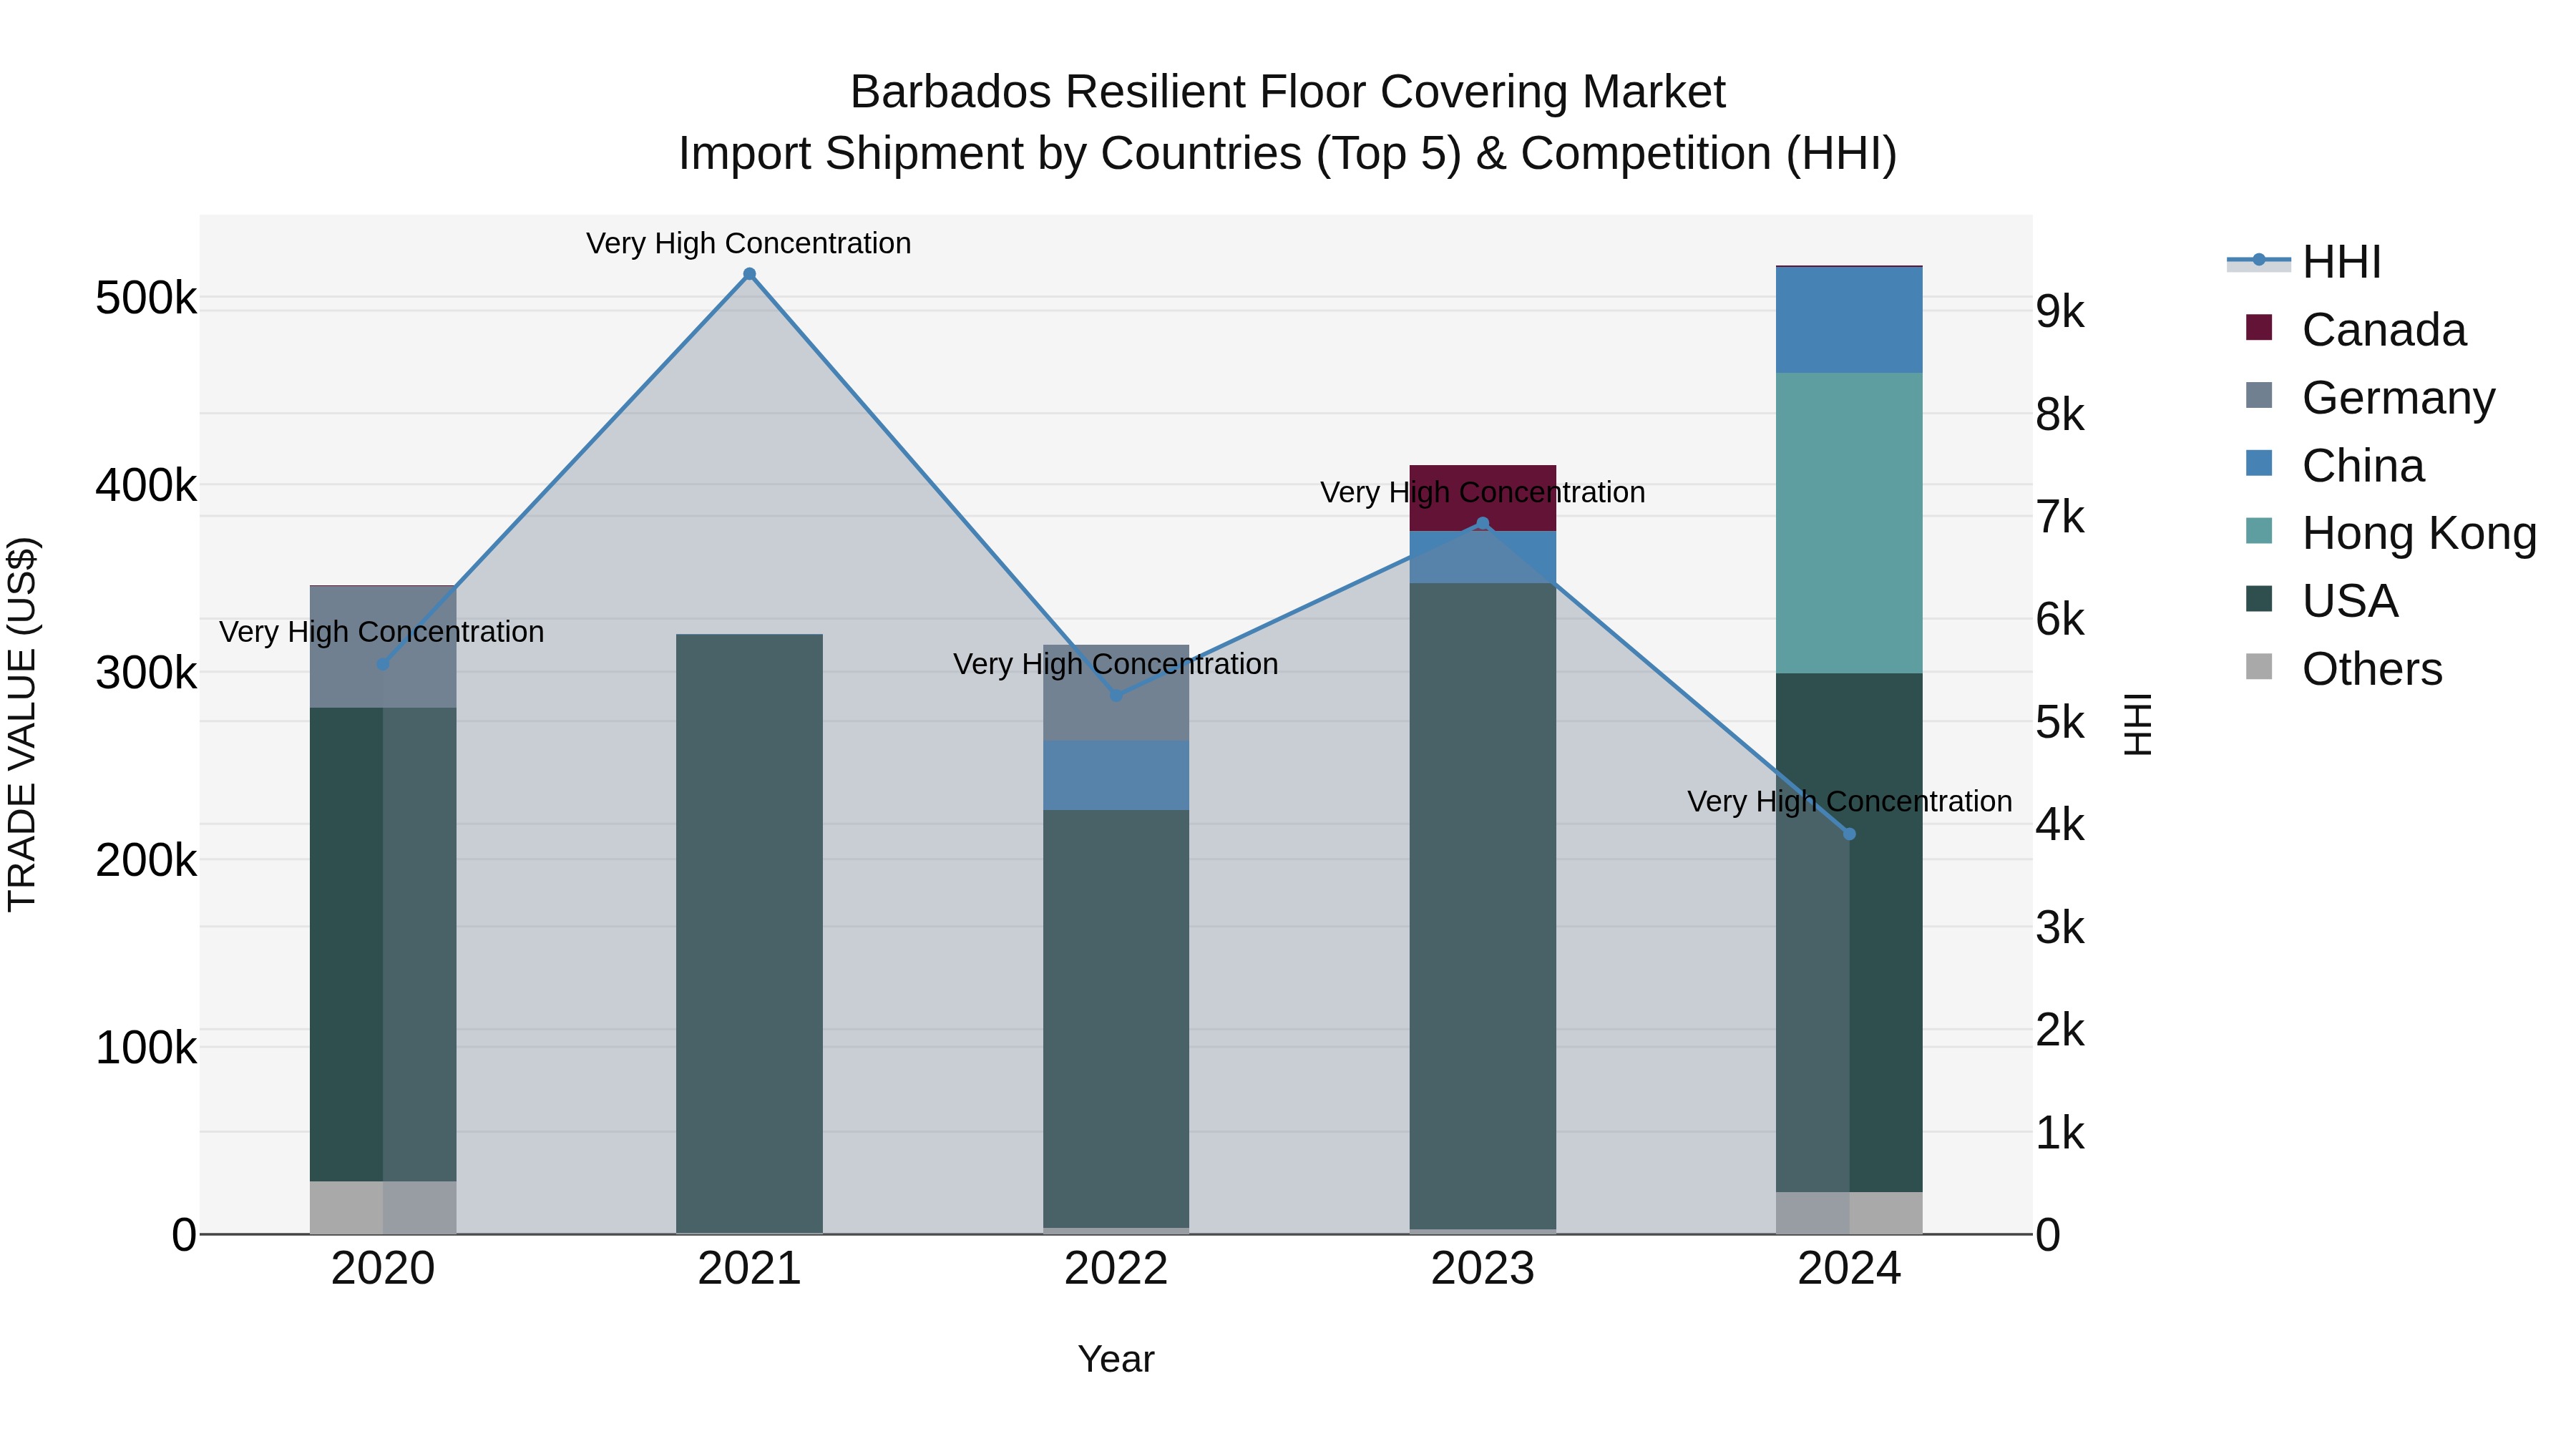Toggle Hong Kong legend entry
This screenshot has height=1449, width=2576.
pyautogui.click(x=2390, y=533)
